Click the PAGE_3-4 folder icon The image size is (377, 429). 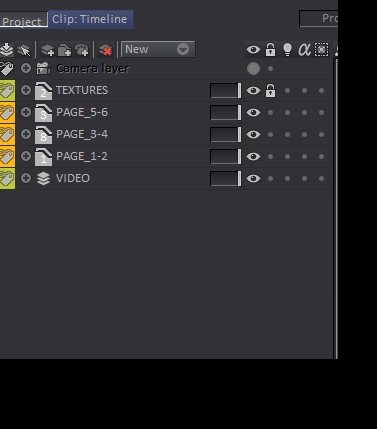[x=43, y=135]
